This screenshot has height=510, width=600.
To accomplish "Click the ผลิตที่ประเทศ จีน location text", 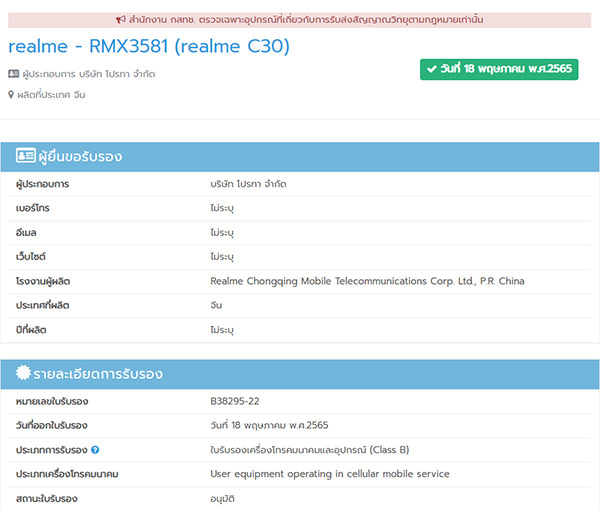I will coord(51,95).
